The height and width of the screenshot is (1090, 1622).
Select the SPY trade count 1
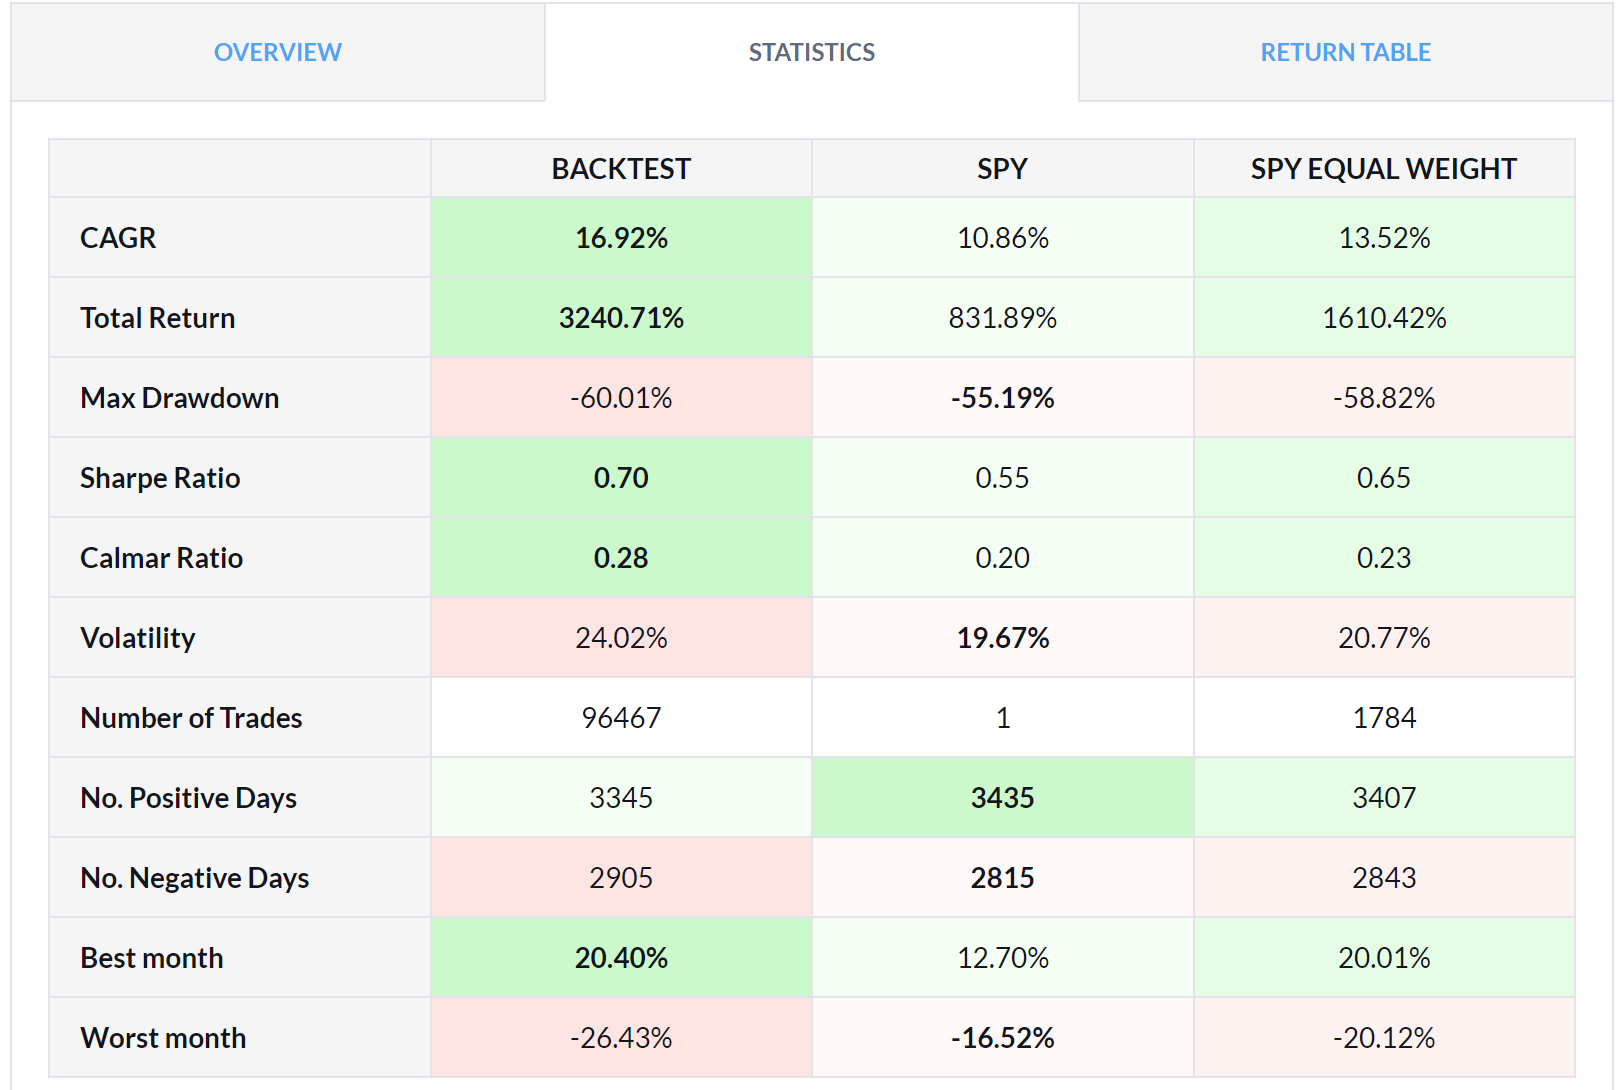[1003, 718]
